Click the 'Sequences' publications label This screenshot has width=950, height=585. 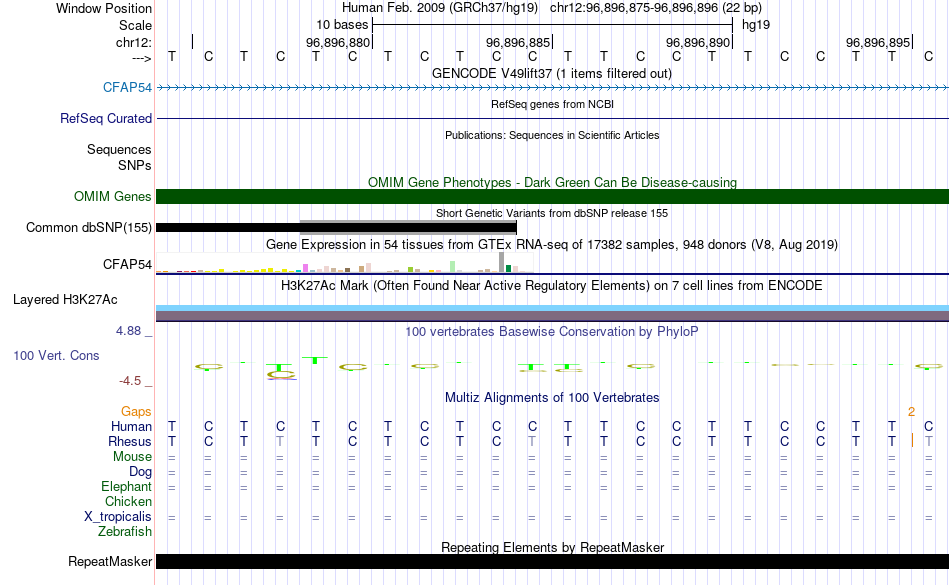119,149
